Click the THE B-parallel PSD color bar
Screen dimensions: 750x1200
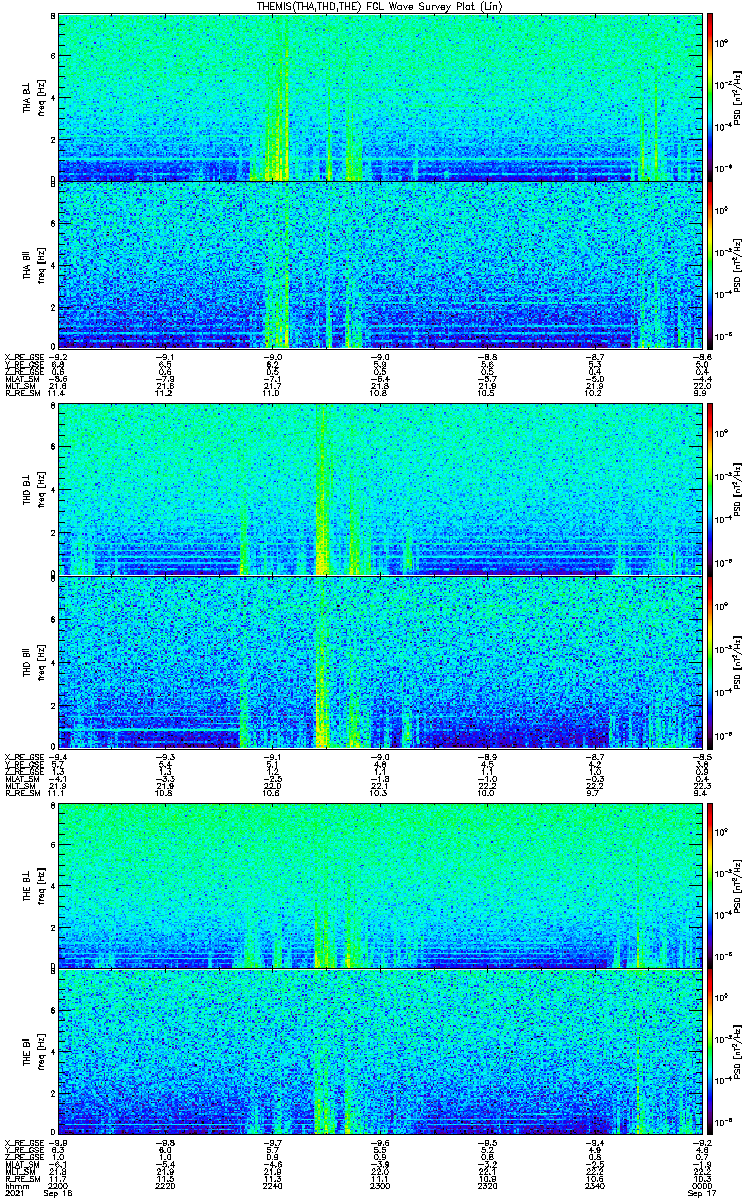[710, 1052]
